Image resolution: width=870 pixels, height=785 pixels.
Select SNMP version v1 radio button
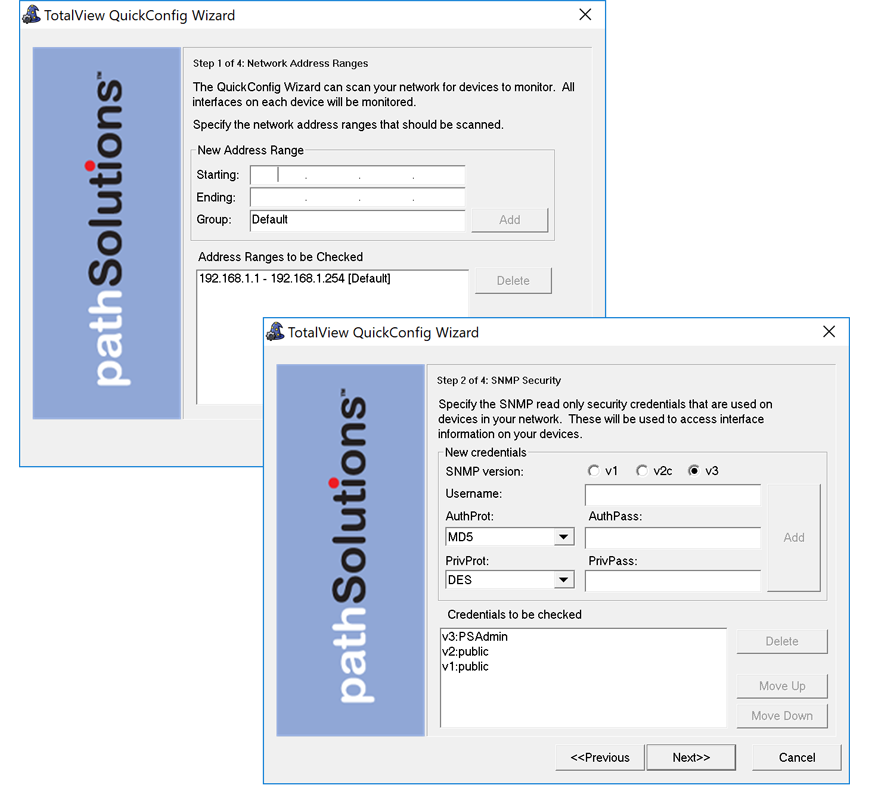click(594, 471)
